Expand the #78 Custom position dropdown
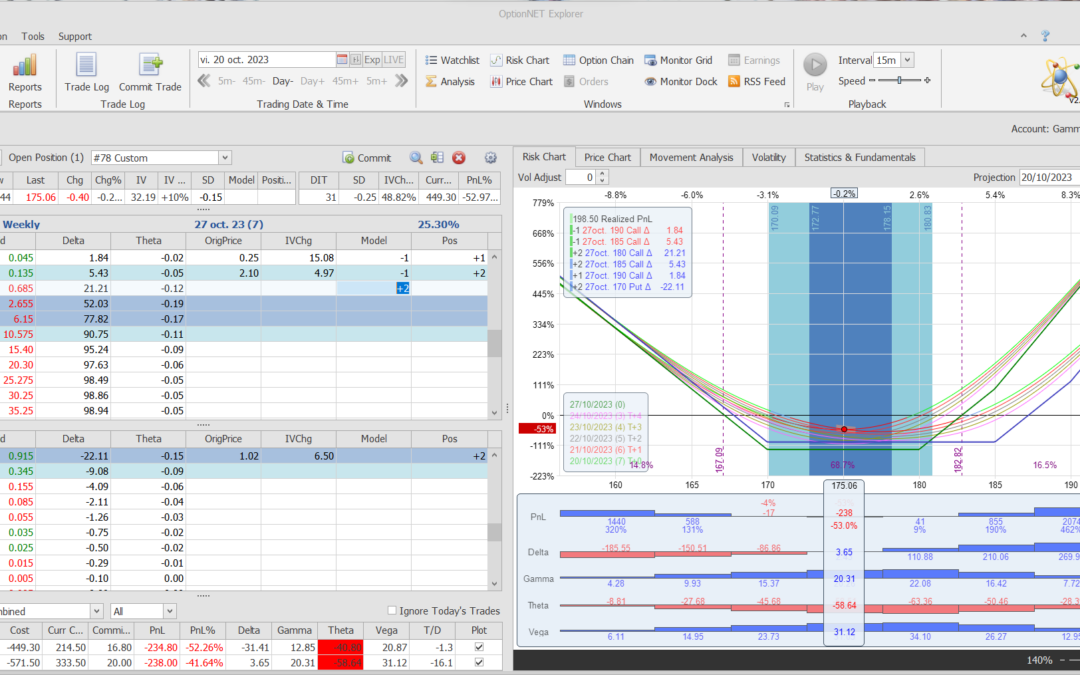 (224, 158)
